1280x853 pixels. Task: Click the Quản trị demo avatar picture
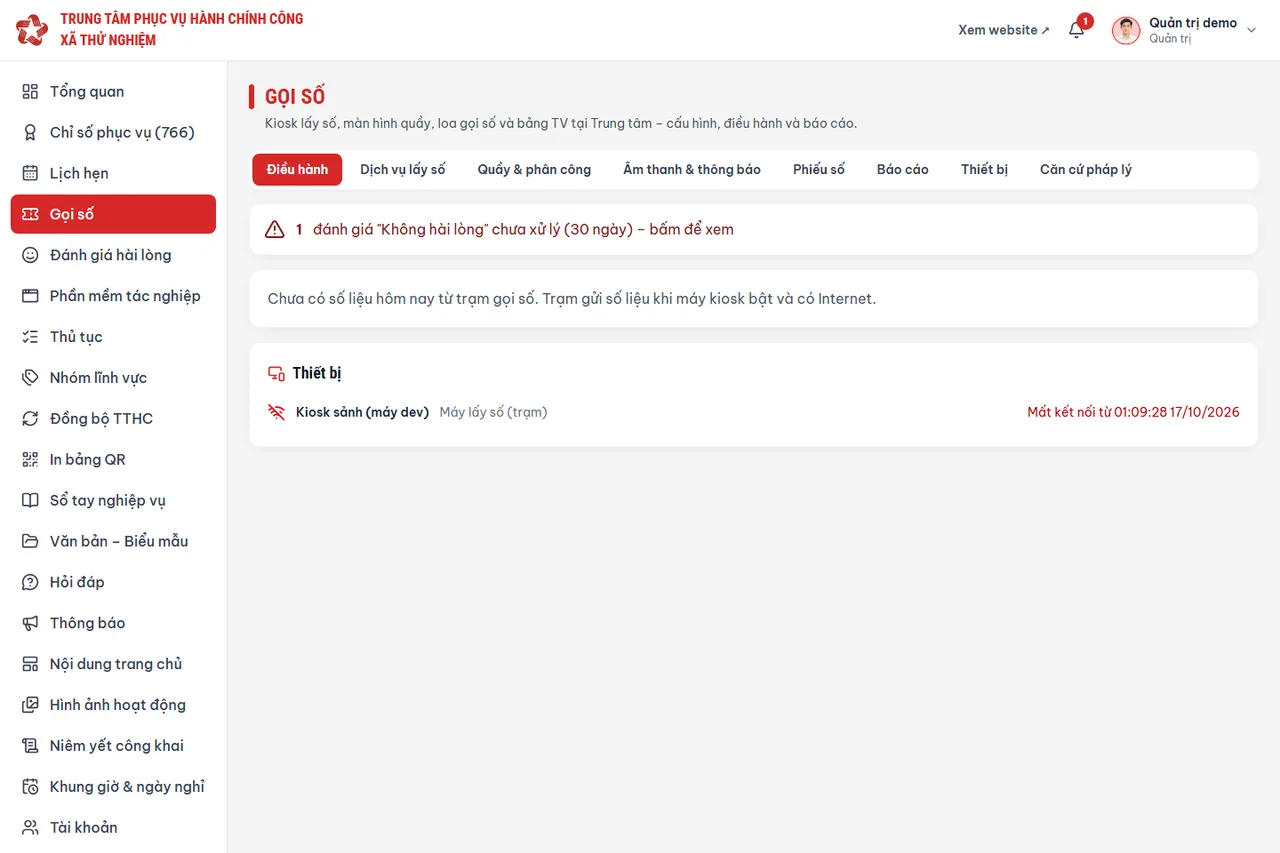1126,30
